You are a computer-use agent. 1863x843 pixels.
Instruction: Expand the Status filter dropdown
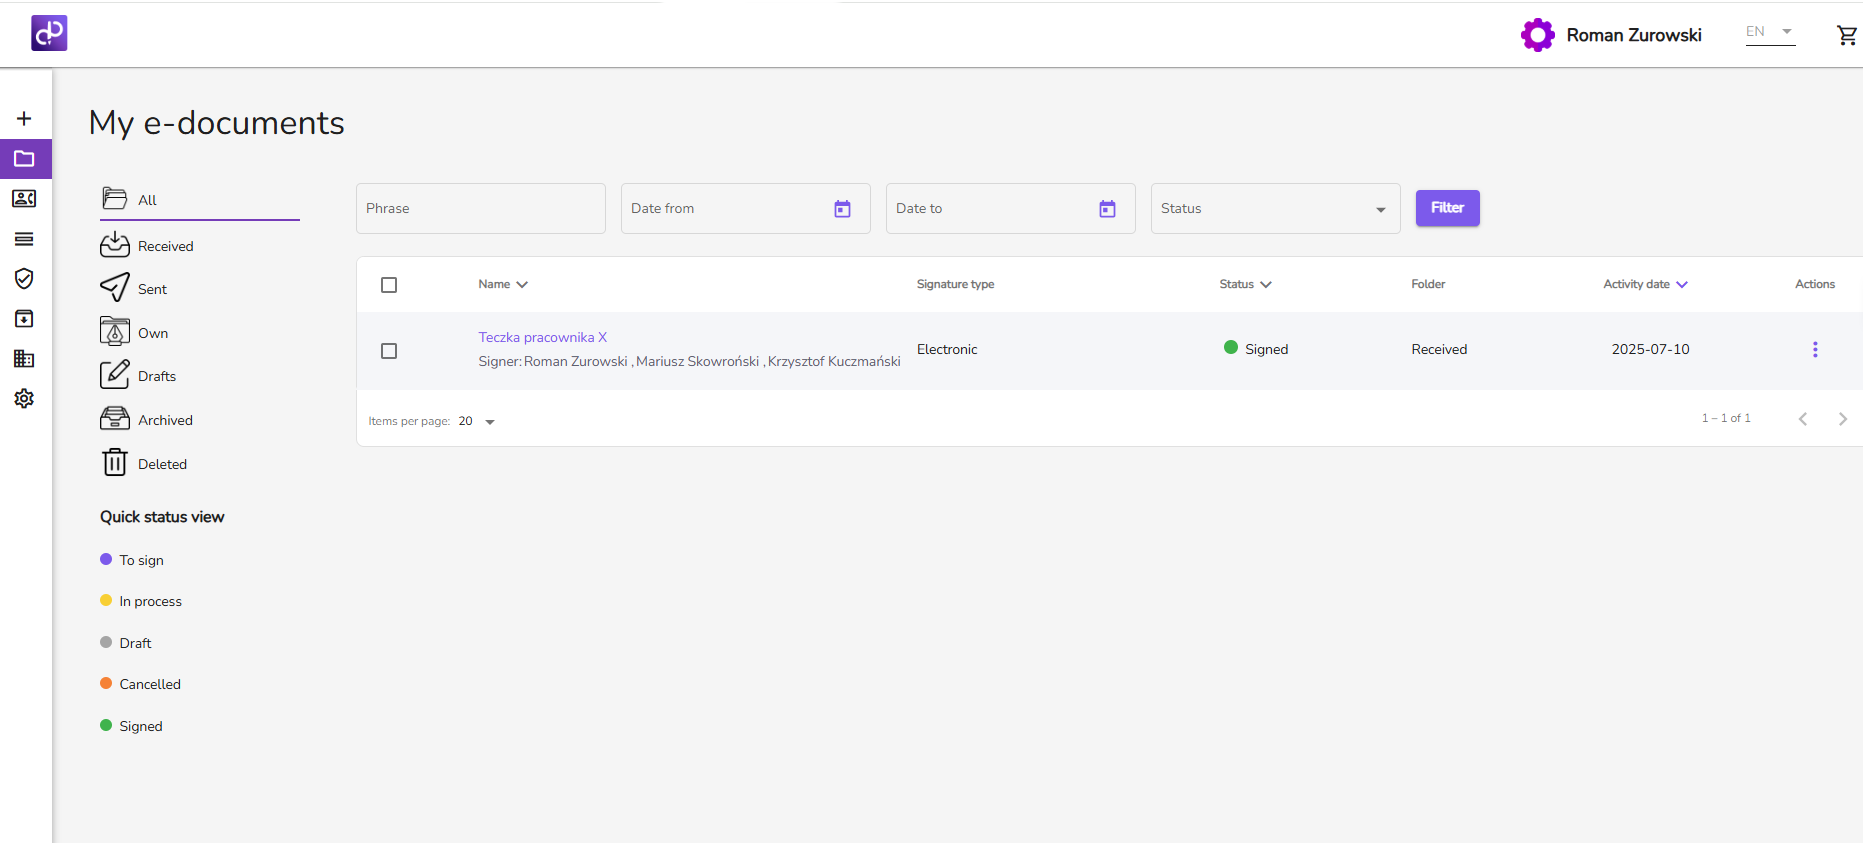tap(1275, 209)
